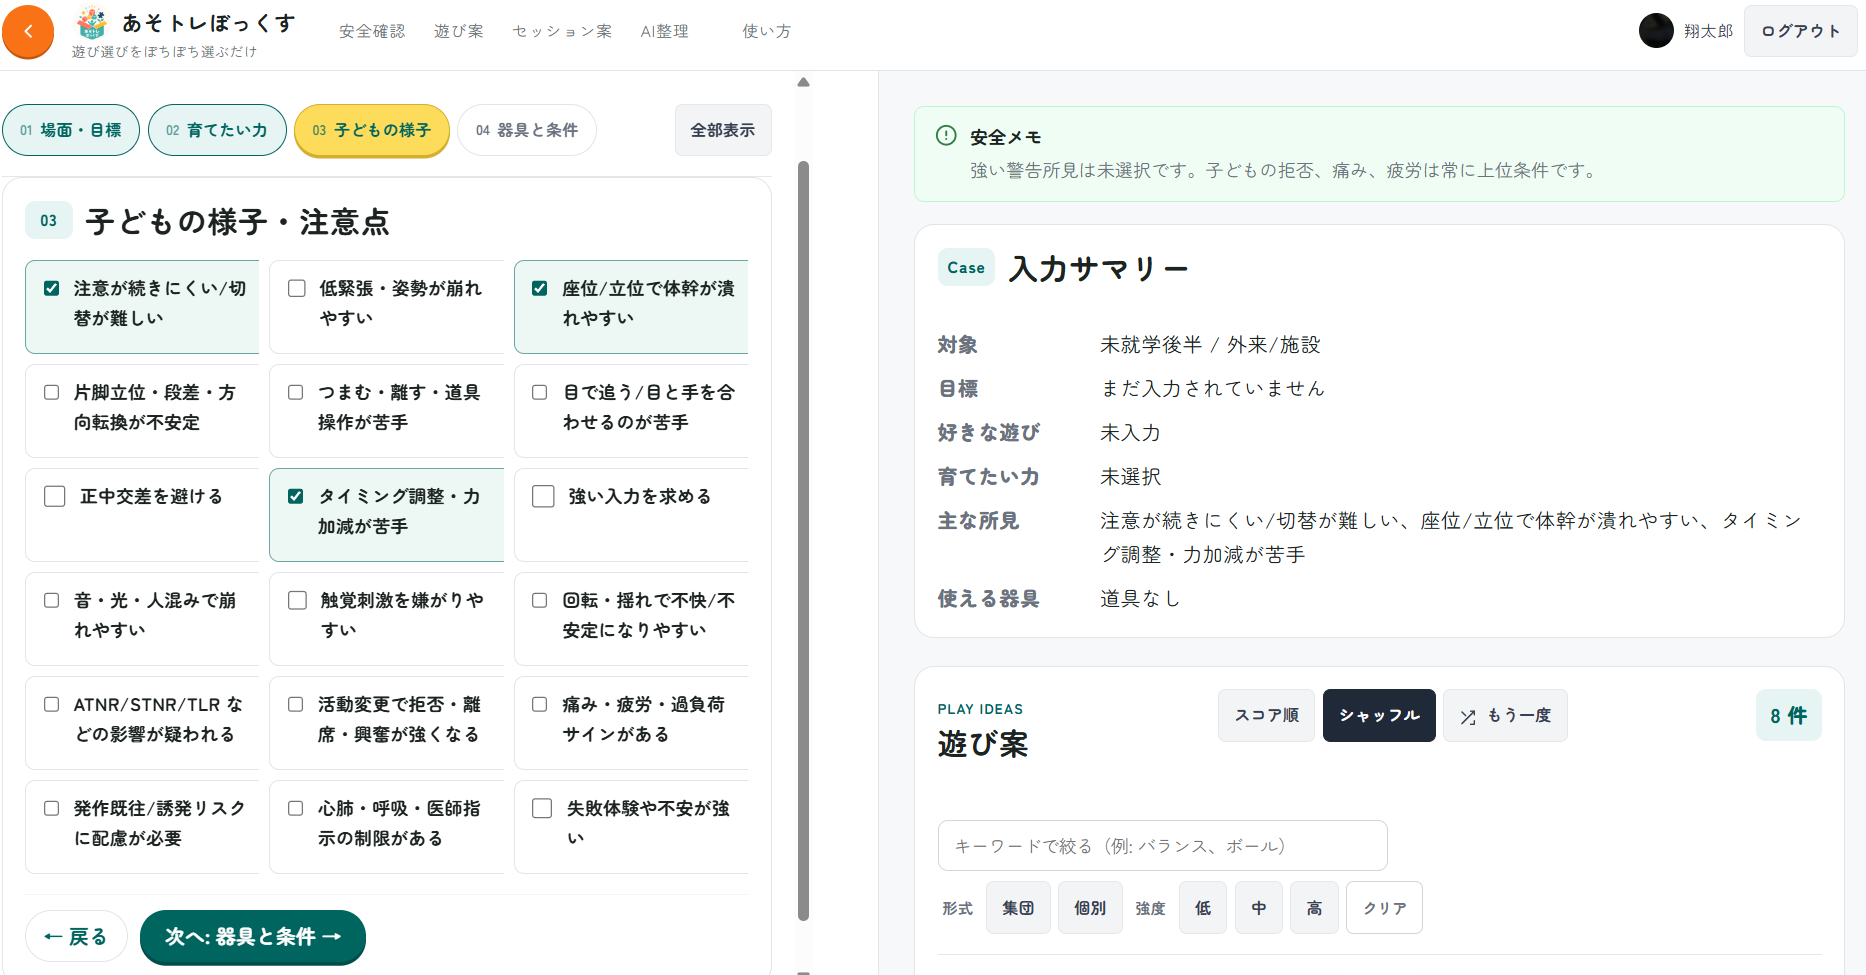Check 目で追う/目と手を合わせるのが苦手
Viewport: 1866px width, 975px height.
pyautogui.click(x=540, y=393)
